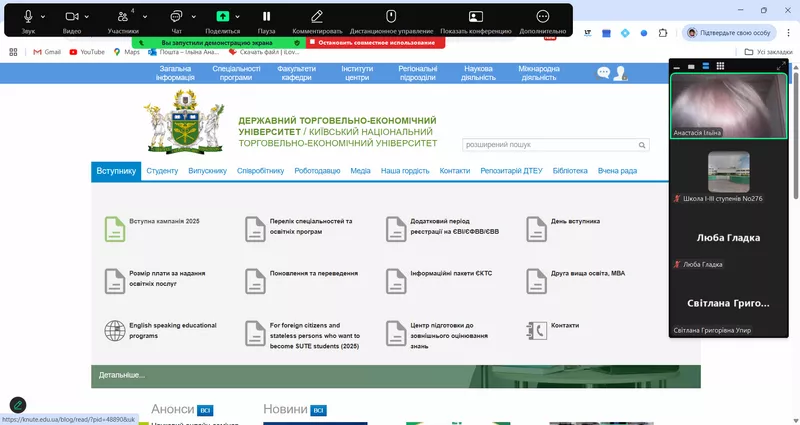Open Загальна інформація menu

pos(175,73)
